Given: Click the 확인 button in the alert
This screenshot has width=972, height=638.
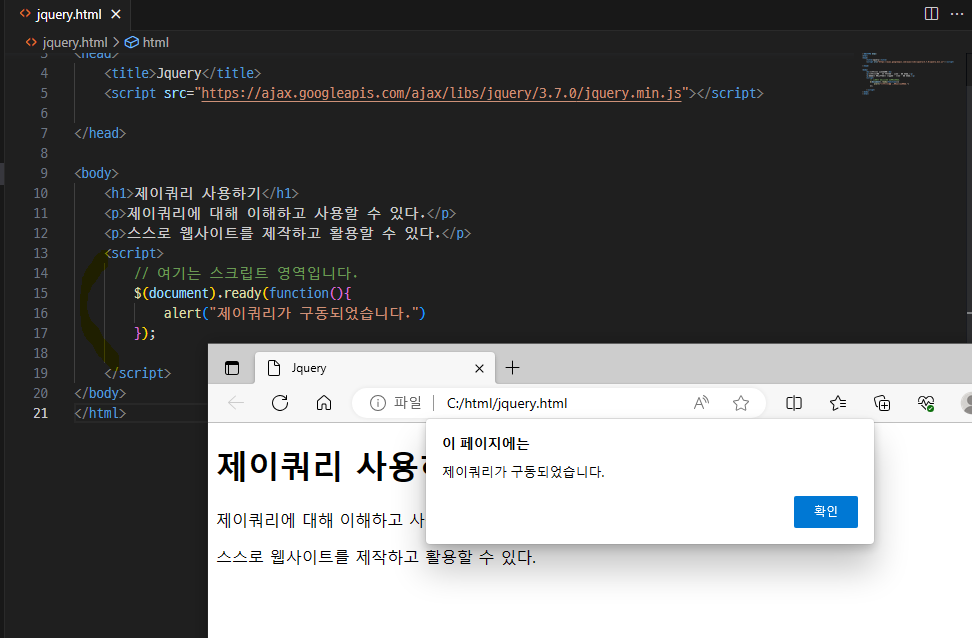Looking at the screenshot, I should point(826,512).
